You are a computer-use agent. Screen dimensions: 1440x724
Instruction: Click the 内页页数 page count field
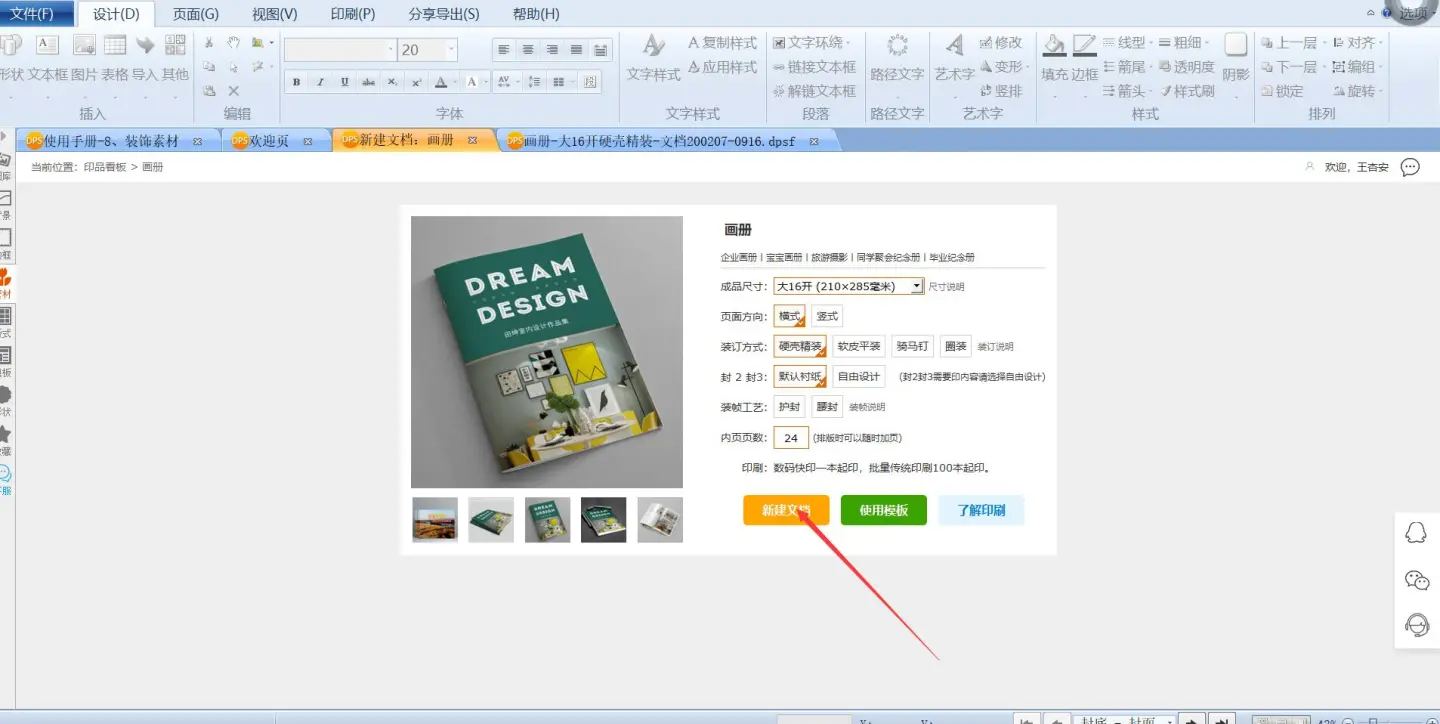point(791,438)
